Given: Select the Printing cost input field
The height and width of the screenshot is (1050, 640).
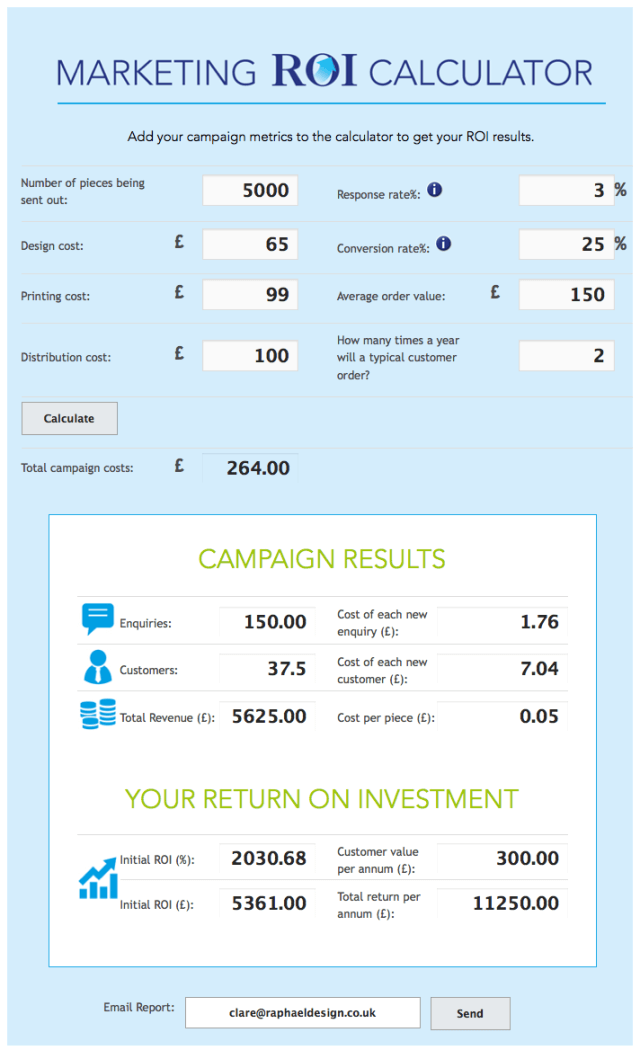Looking at the screenshot, I should (x=250, y=295).
